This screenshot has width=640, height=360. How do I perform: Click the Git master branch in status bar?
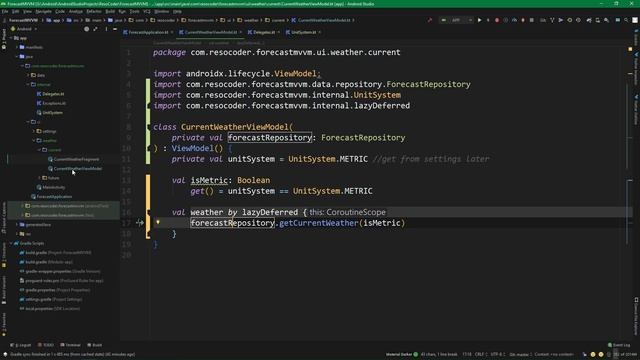click(520, 354)
